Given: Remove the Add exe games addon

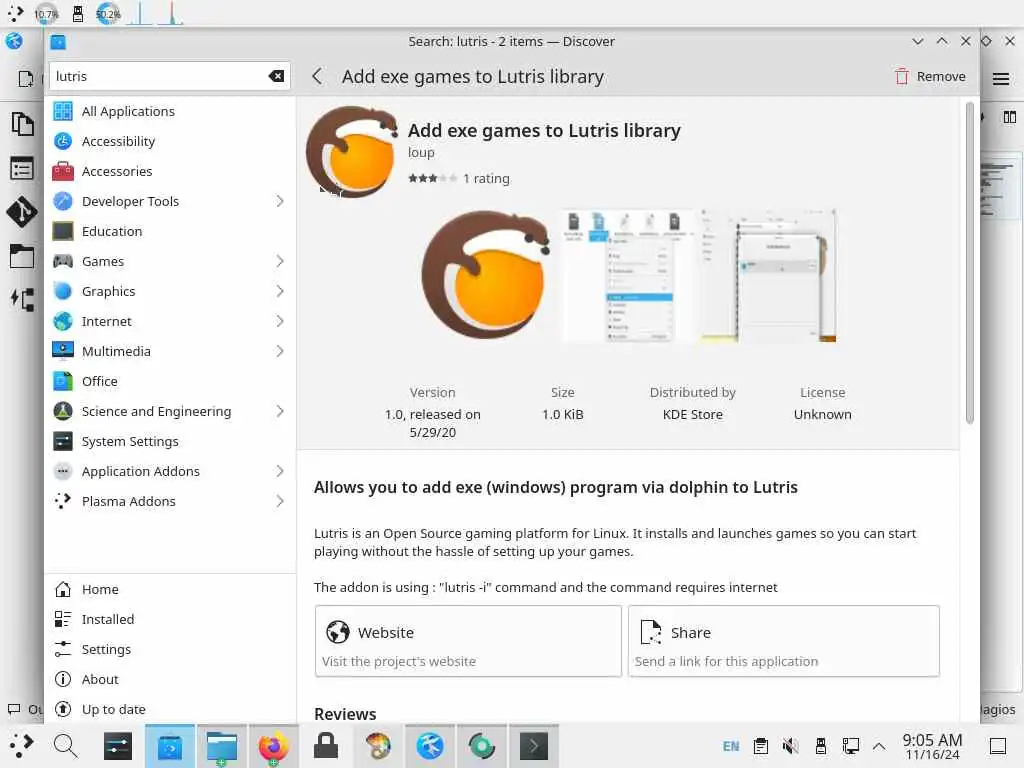Looking at the screenshot, I should [930, 76].
